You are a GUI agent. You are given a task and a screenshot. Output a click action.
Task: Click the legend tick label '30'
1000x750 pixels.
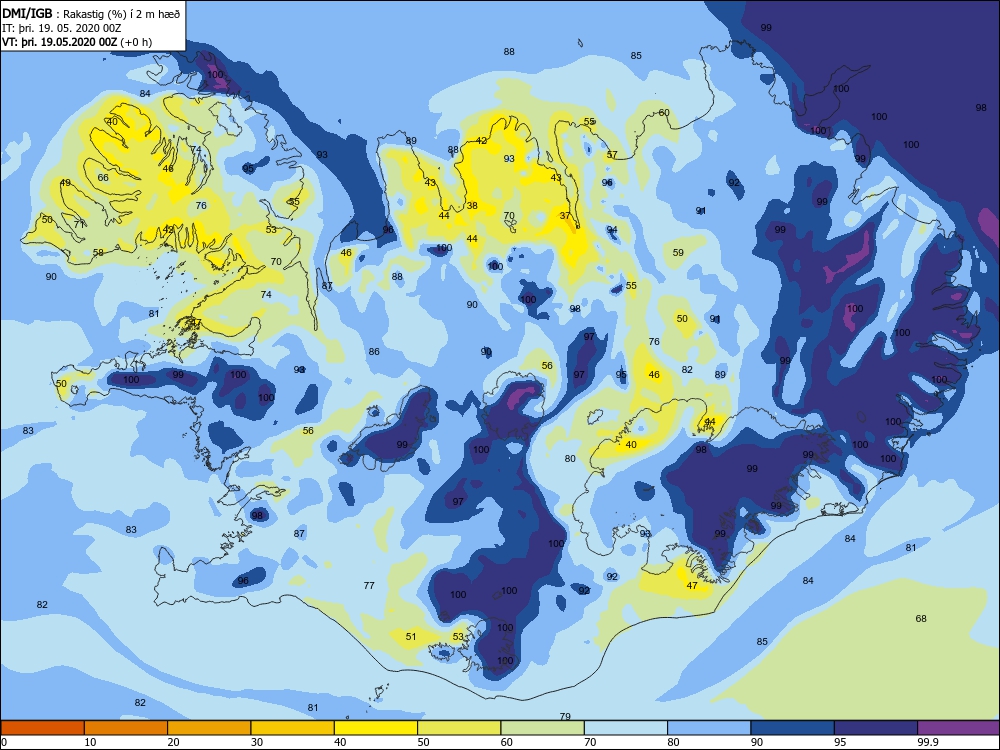pyautogui.click(x=257, y=742)
